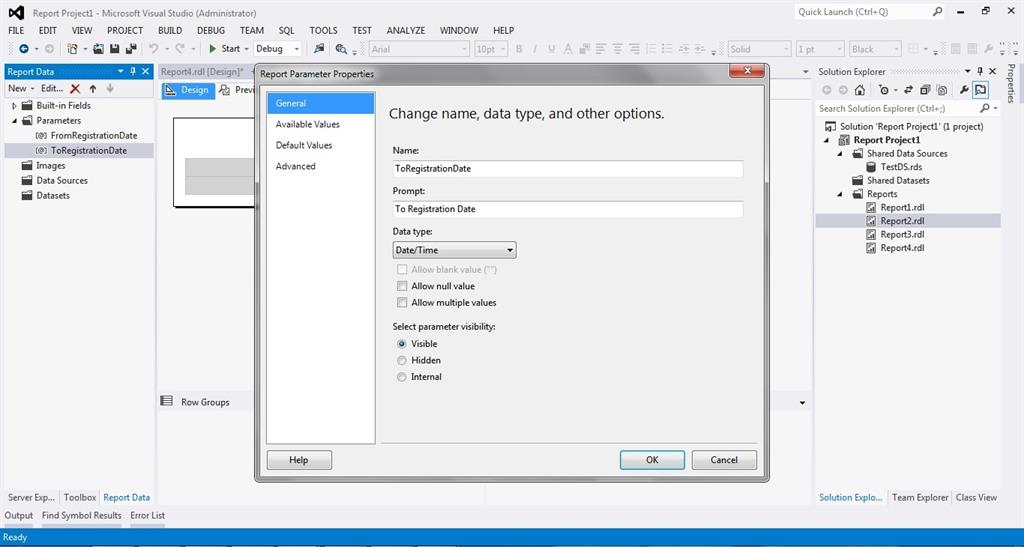
Task: Collapse the Reports folder in Solution Explorer
Action: [842, 195]
